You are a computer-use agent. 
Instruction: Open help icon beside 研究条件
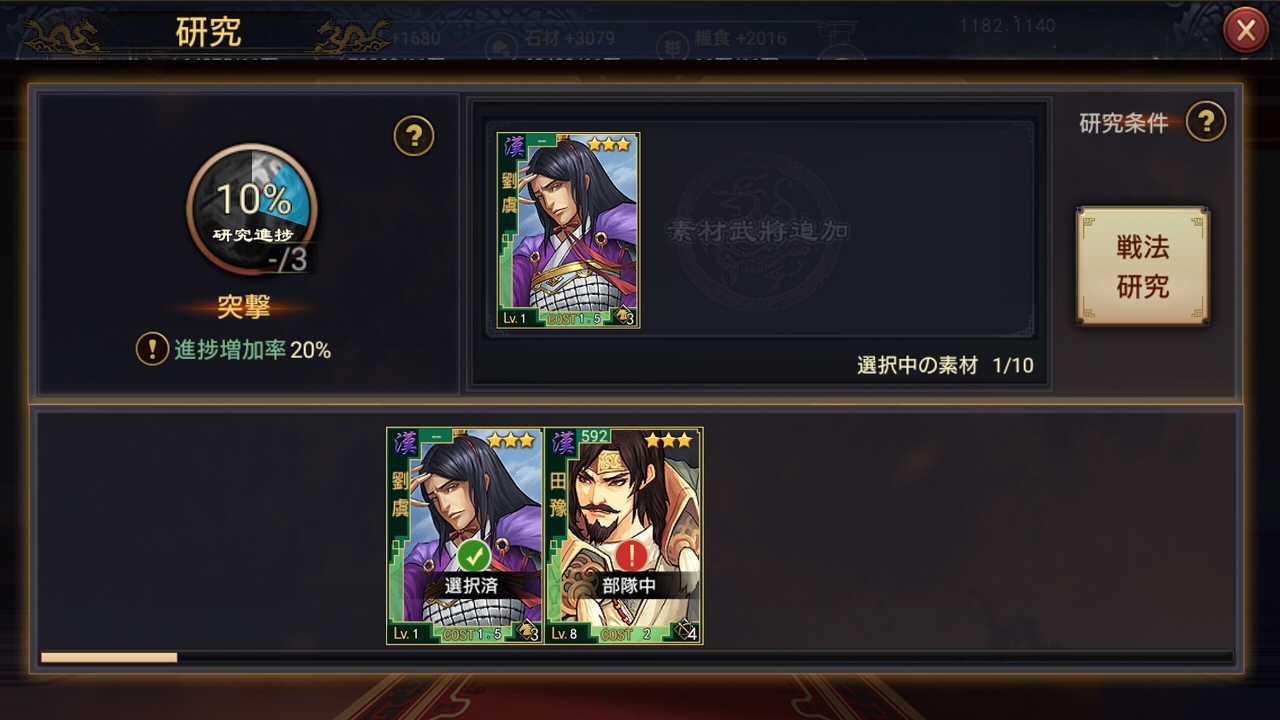coord(1206,122)
